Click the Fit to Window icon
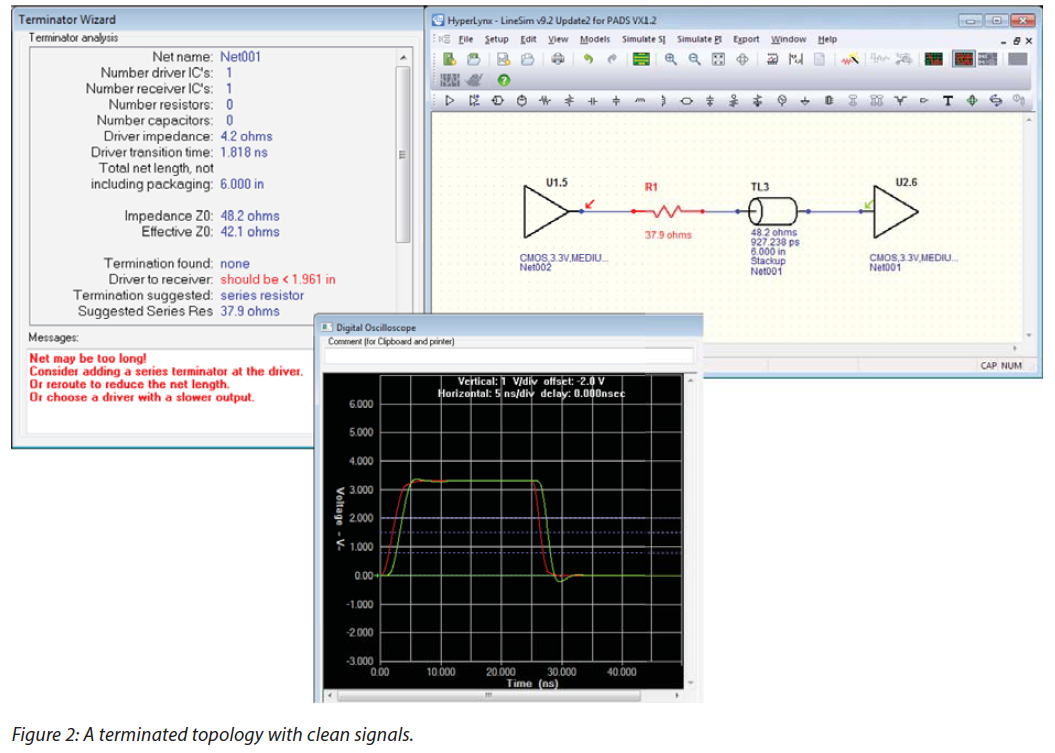 tap(718, 60)
